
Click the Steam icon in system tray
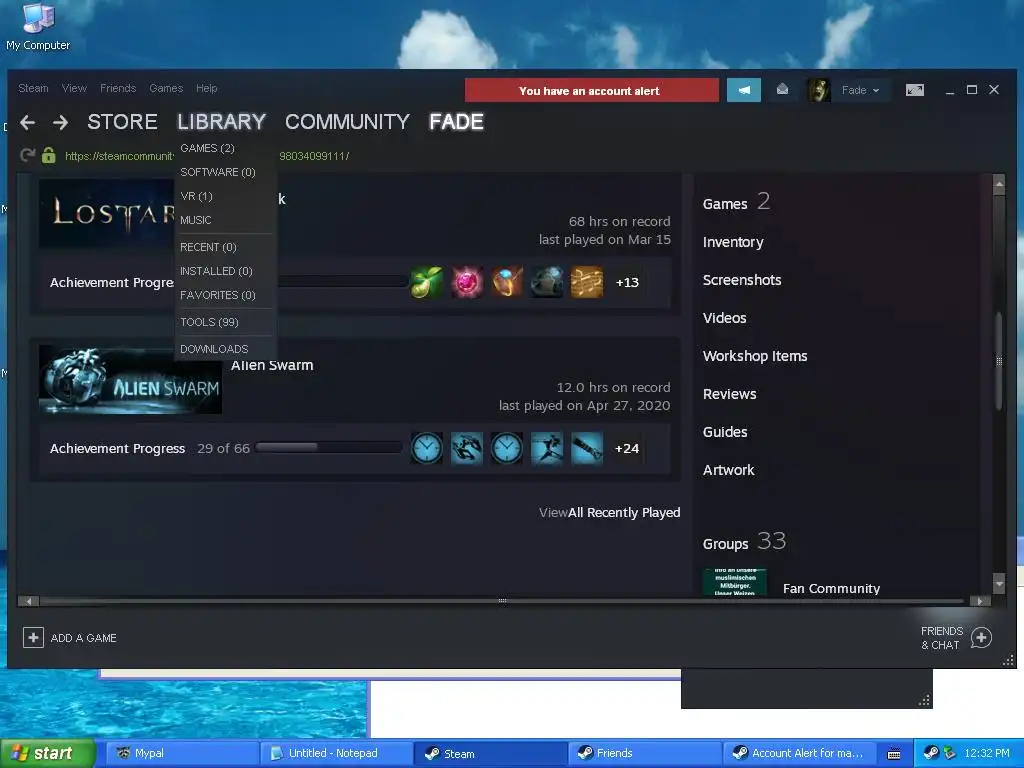point(931,753)
